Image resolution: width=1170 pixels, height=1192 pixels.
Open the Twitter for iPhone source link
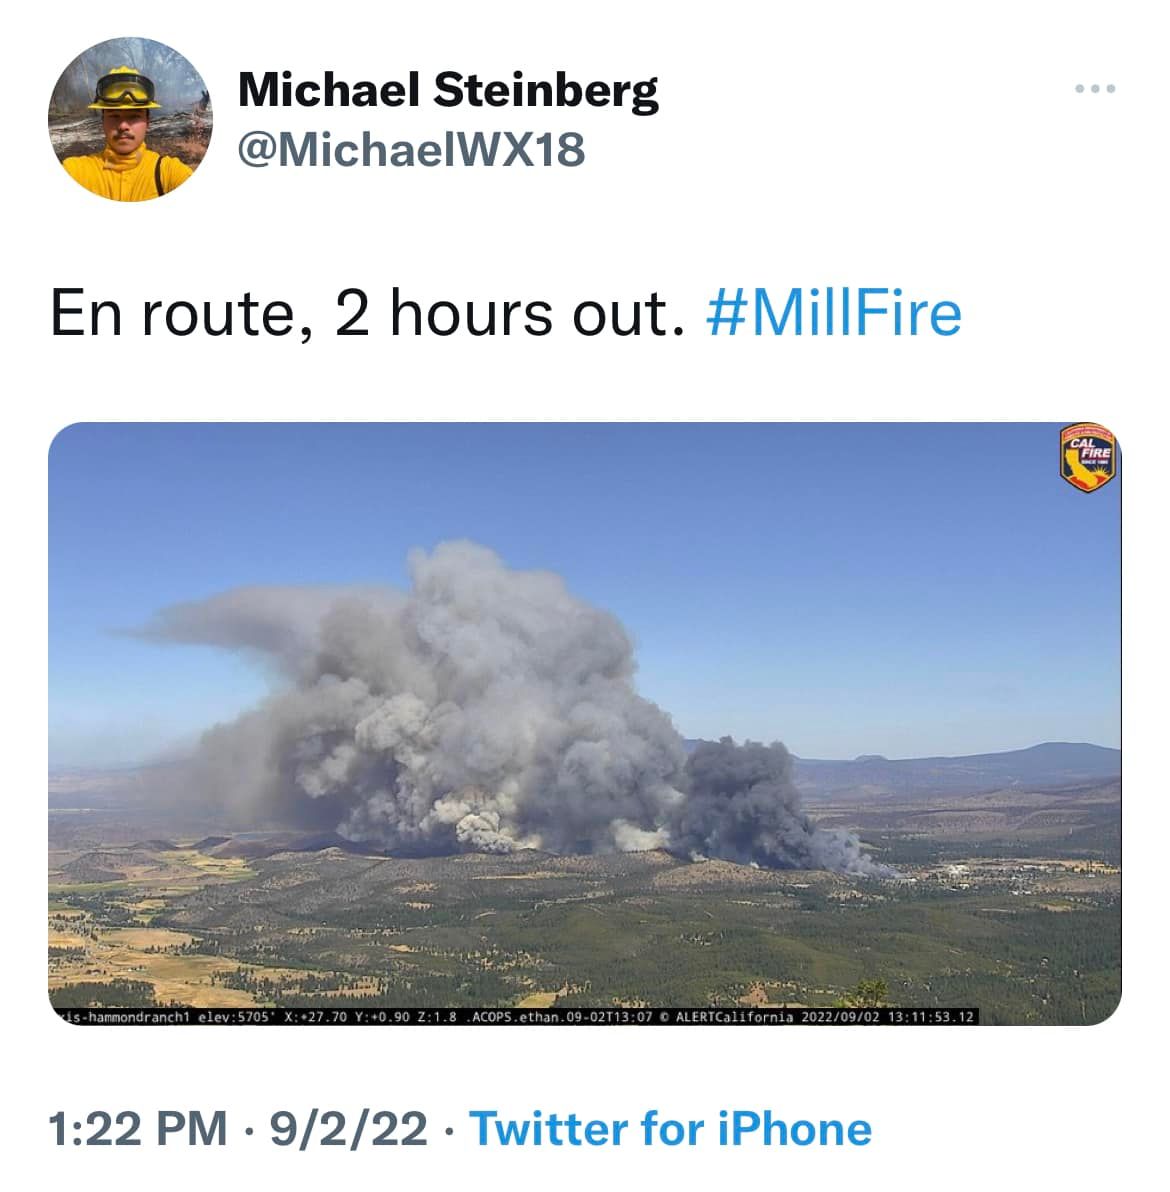pos(671,1128)
